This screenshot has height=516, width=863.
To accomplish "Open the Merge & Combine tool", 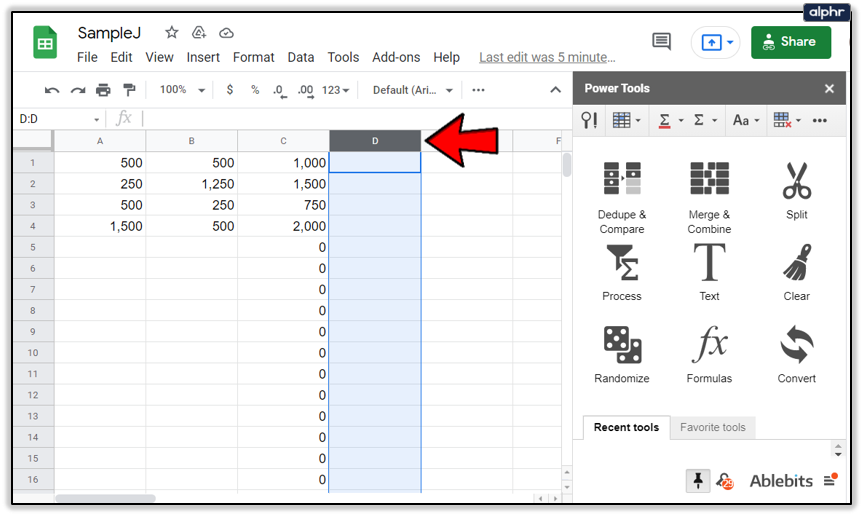I will pyautogui.click(x=709, y=197).
